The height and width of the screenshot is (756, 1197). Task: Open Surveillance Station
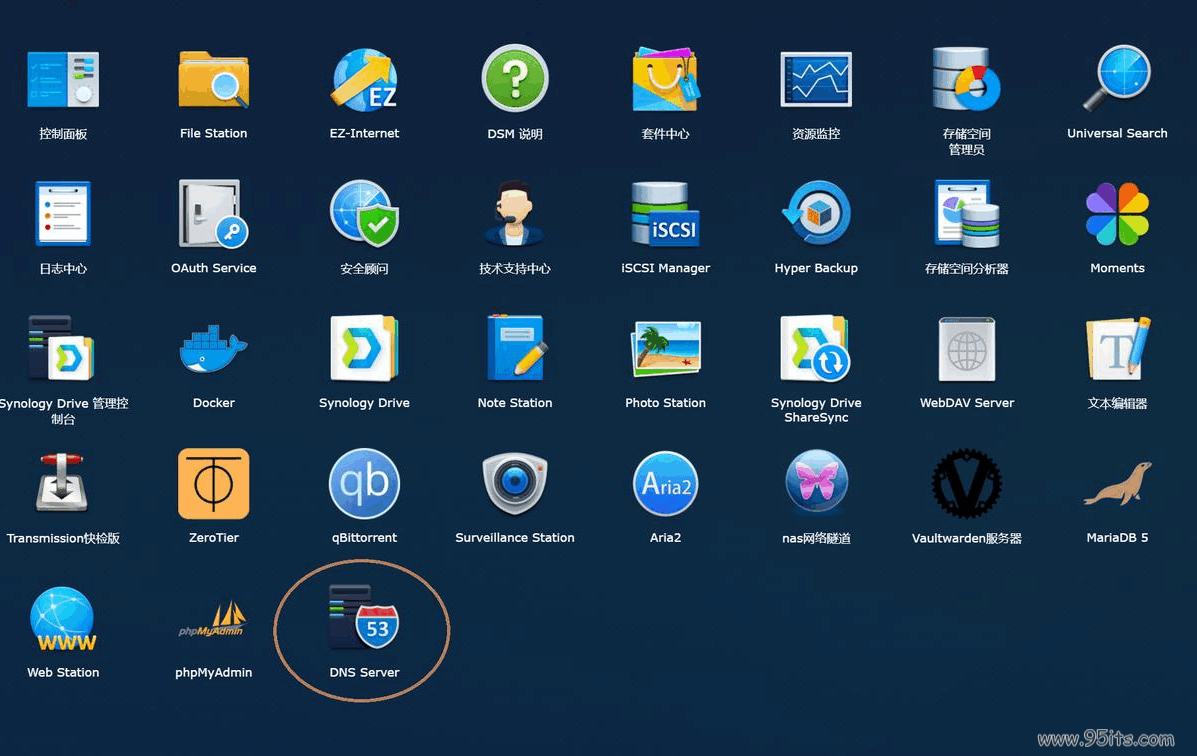pyautogui.click(x=515, y=483)
